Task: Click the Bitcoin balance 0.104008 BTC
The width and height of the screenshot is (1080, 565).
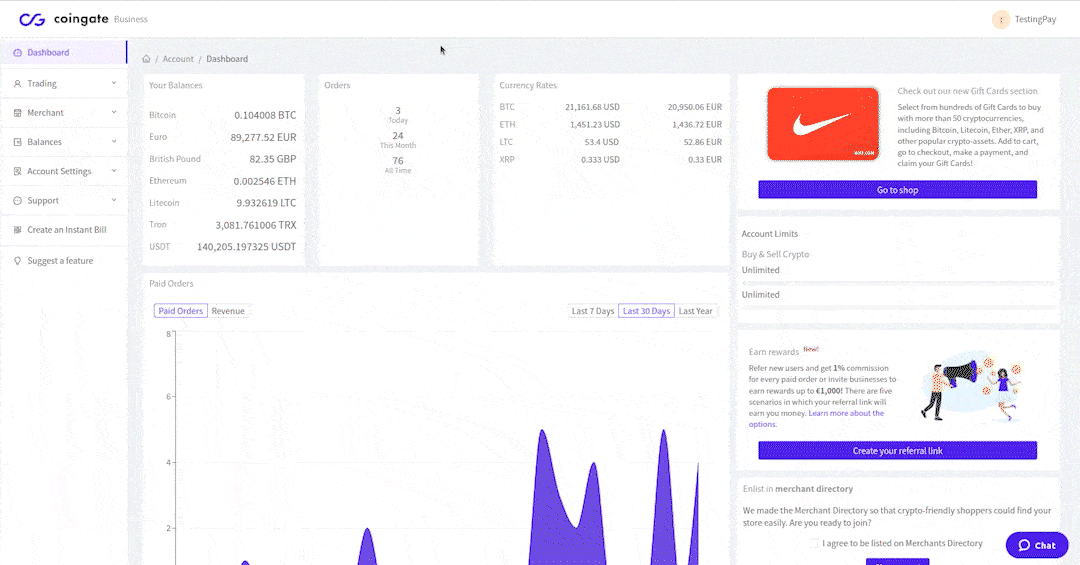Action: [265, 115]
